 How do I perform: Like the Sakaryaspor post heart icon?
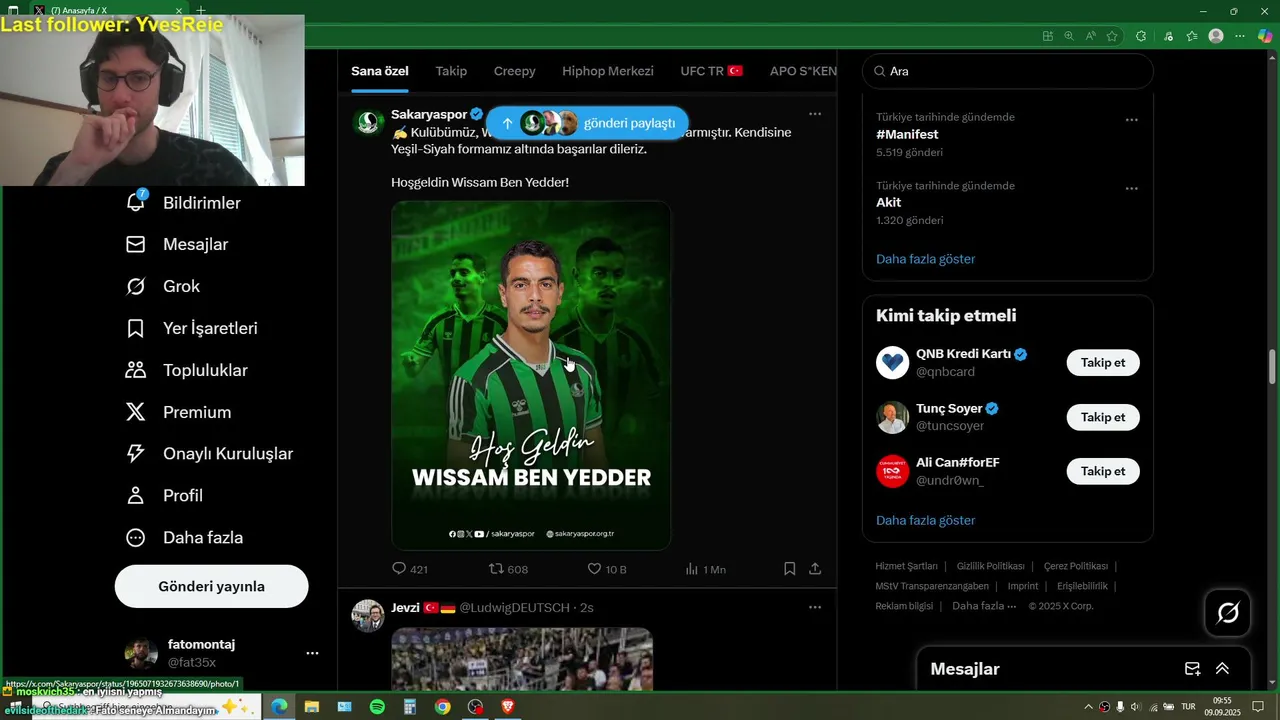click(x=594, y=568)
